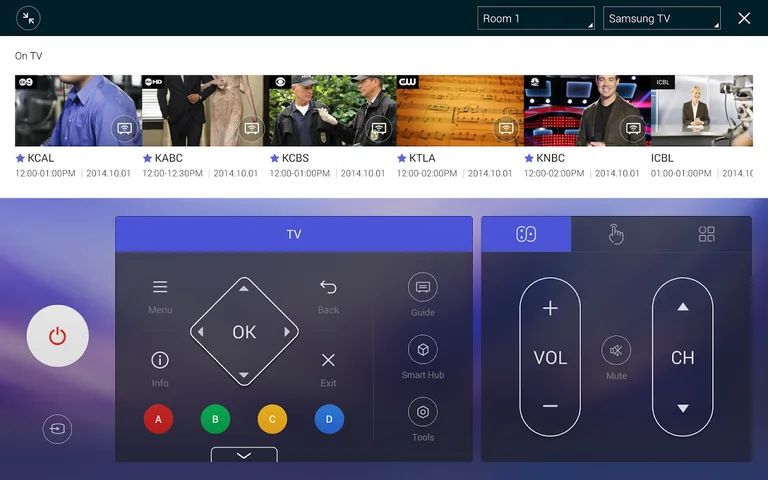Open Tools

coord(423,420)
